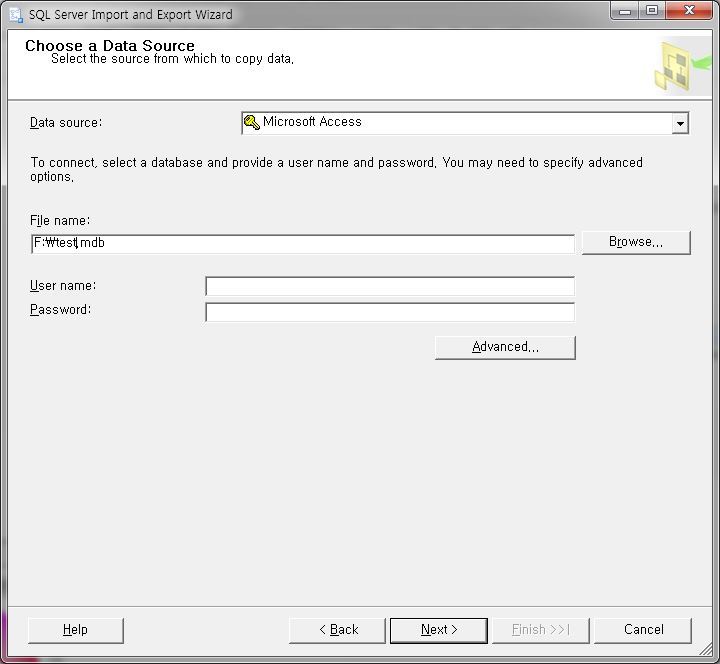720x664 pixels.
Task: Cancel the wizard
Action: (x=643, y=630)
